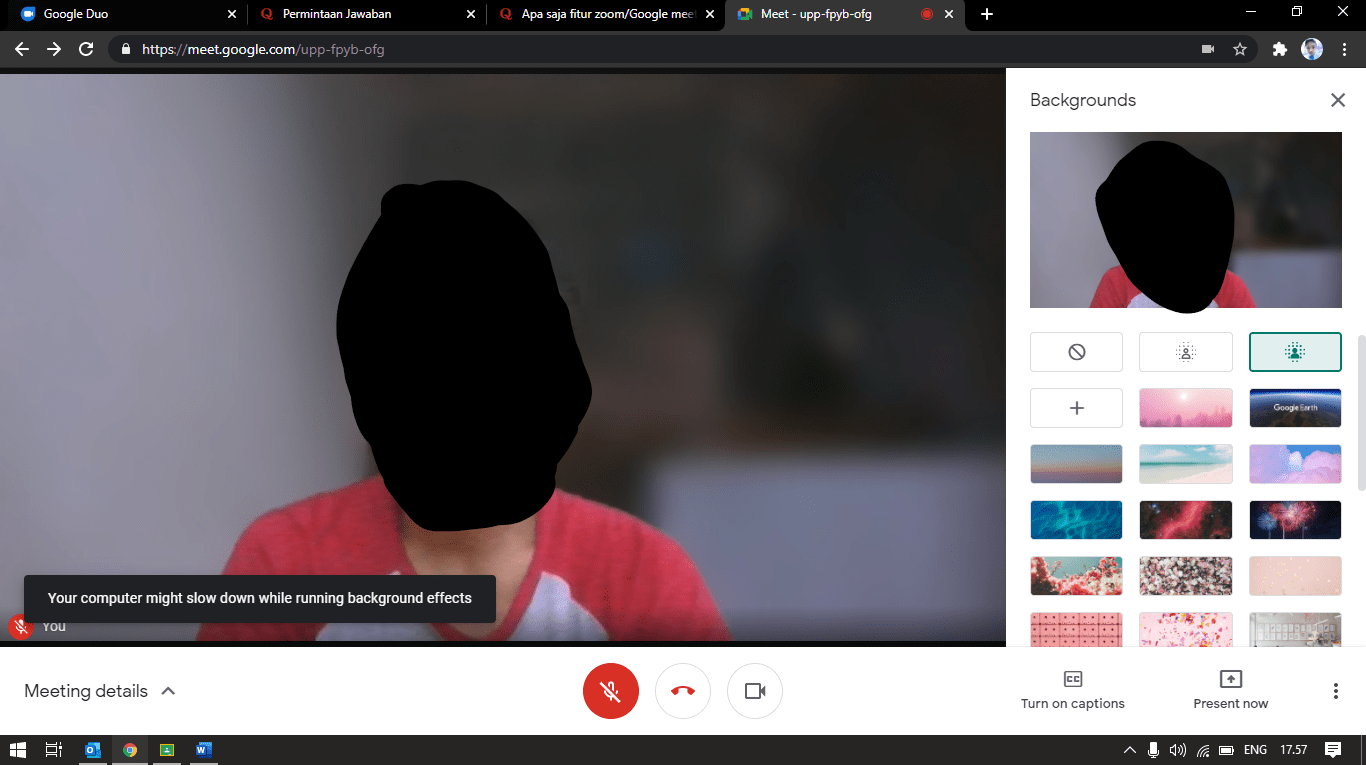Open Word from taskbar
This screenshot has height=765, width=1366.
(204, 750)
